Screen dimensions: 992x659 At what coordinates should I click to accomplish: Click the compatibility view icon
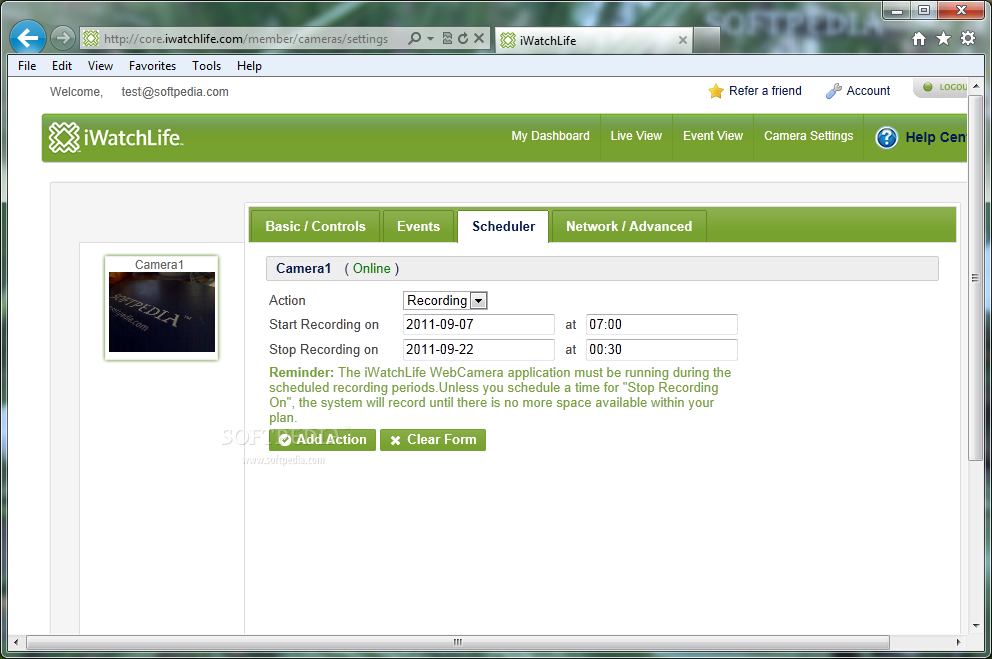(447, 39)
